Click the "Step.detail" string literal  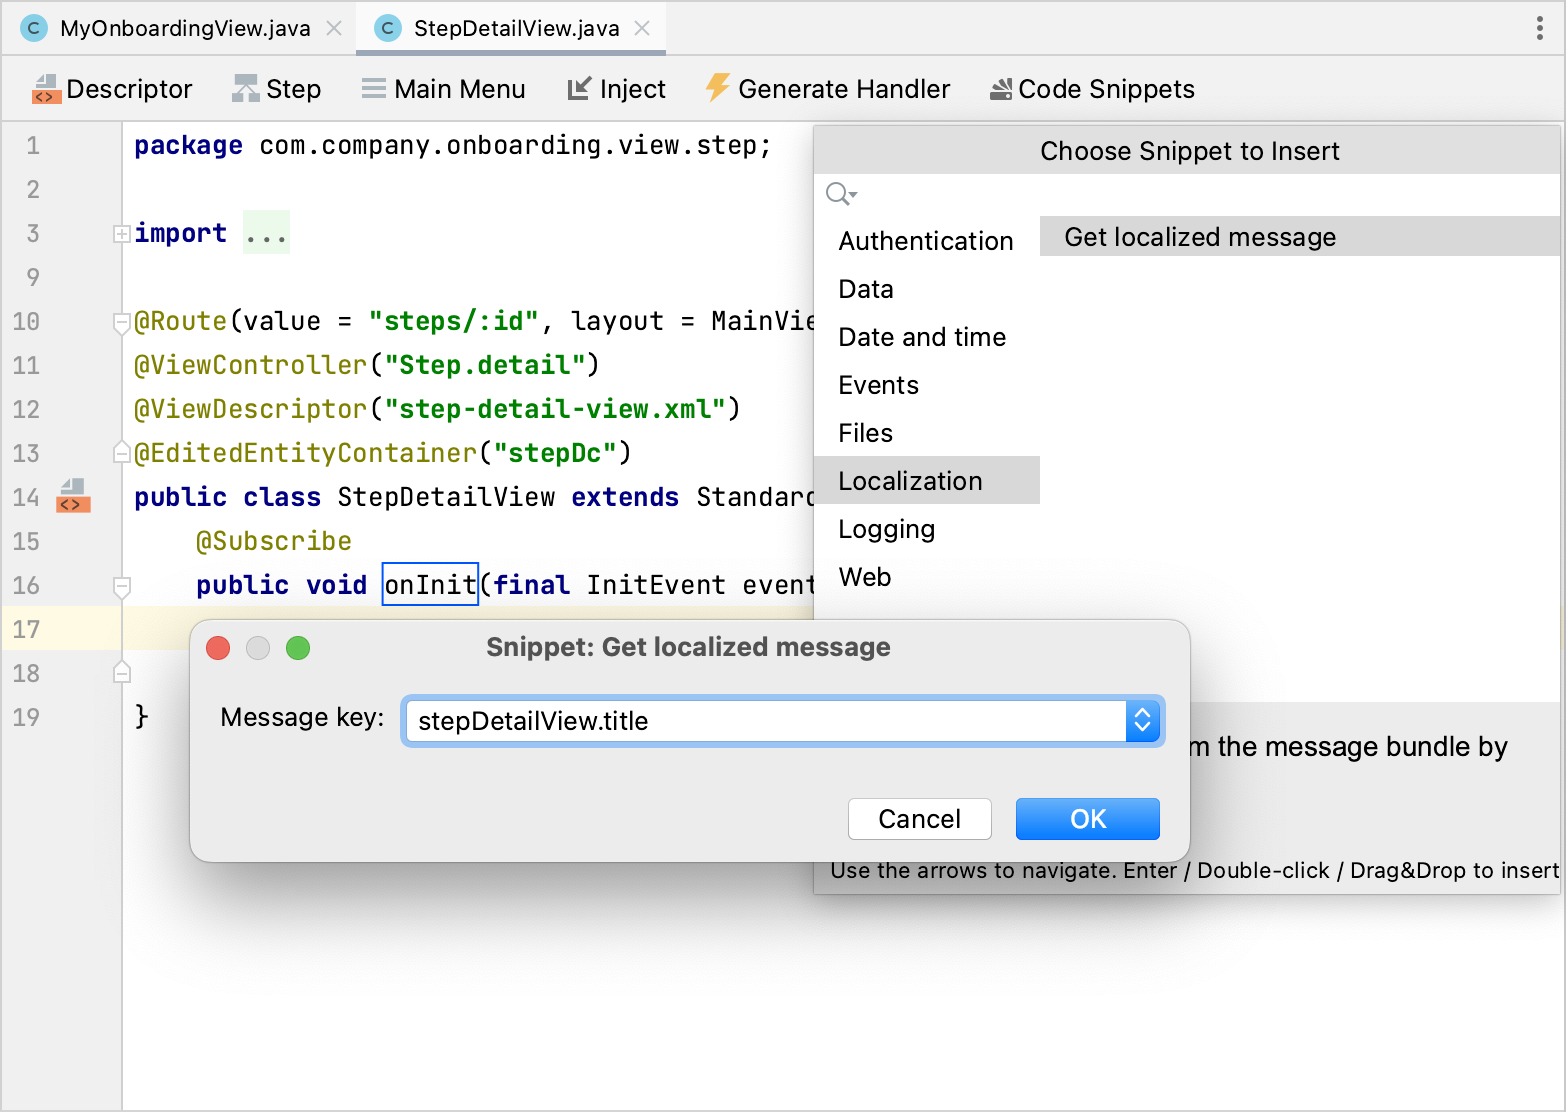click(x=485, y=365)
